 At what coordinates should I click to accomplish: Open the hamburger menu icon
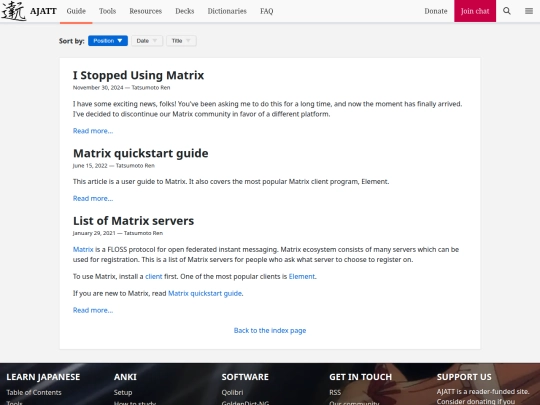[529, 11]
